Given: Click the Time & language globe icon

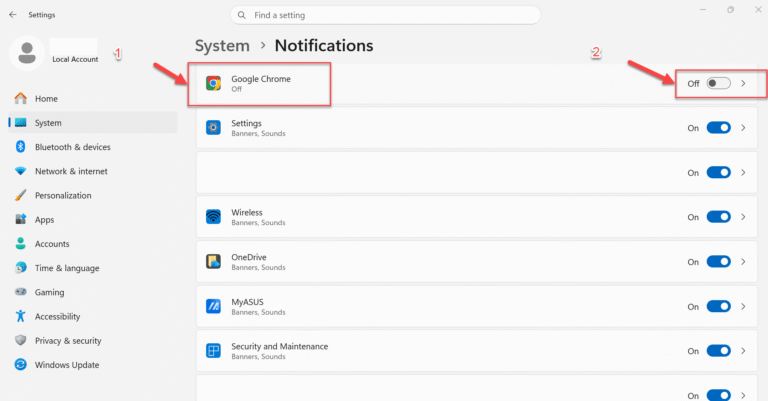Looking at the screenshot, I should [21, 268].
